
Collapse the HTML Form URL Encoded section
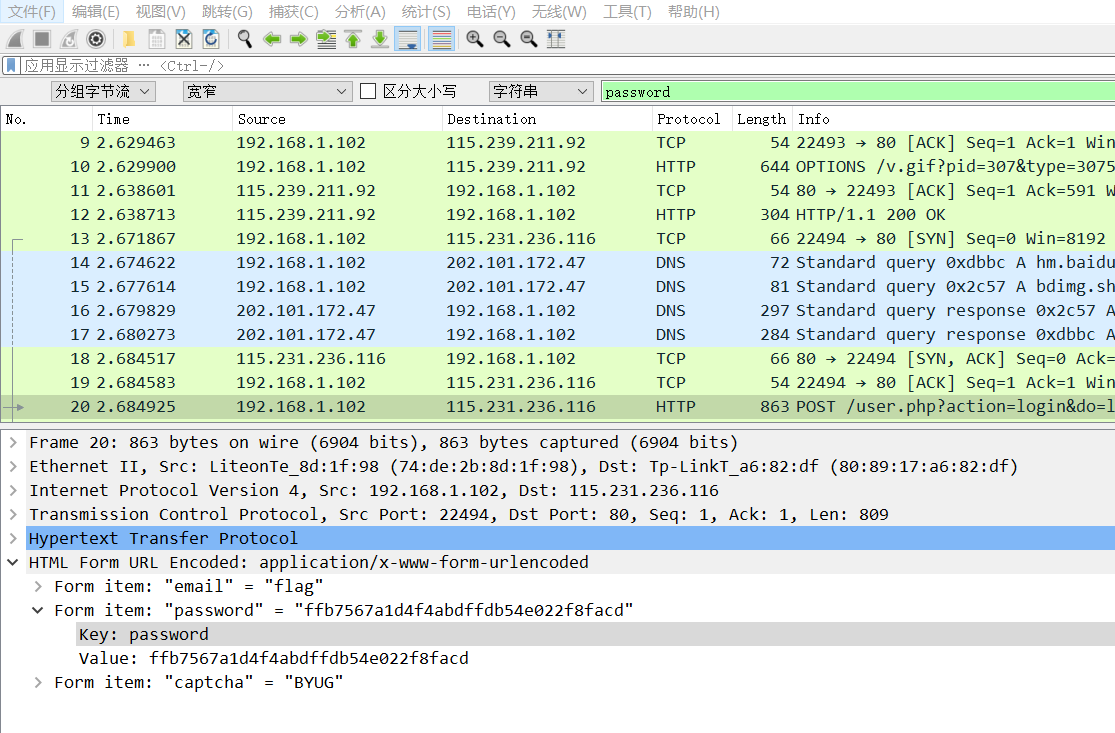12,562
